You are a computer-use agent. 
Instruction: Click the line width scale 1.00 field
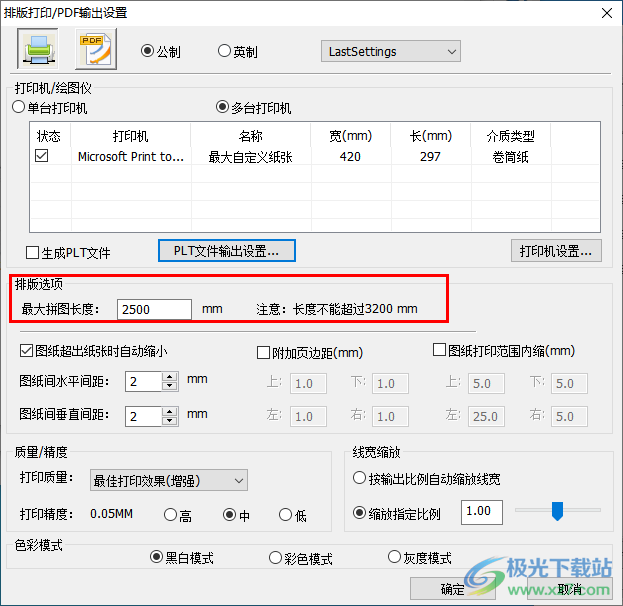(x=482, y=512)
